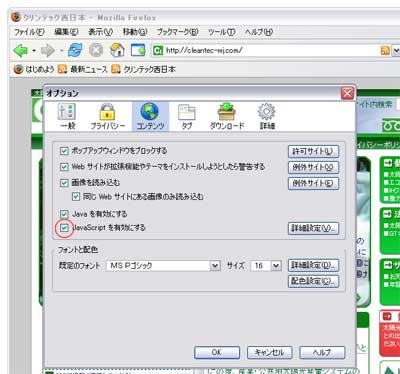Open the タブ (Tabs) options panel
Viewport: 400px width, 374px height.
187,116
